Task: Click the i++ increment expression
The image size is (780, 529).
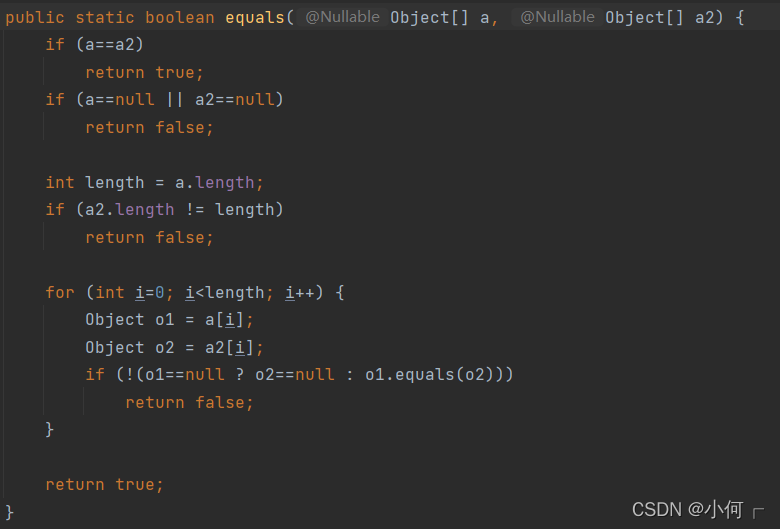Action: 300,292
